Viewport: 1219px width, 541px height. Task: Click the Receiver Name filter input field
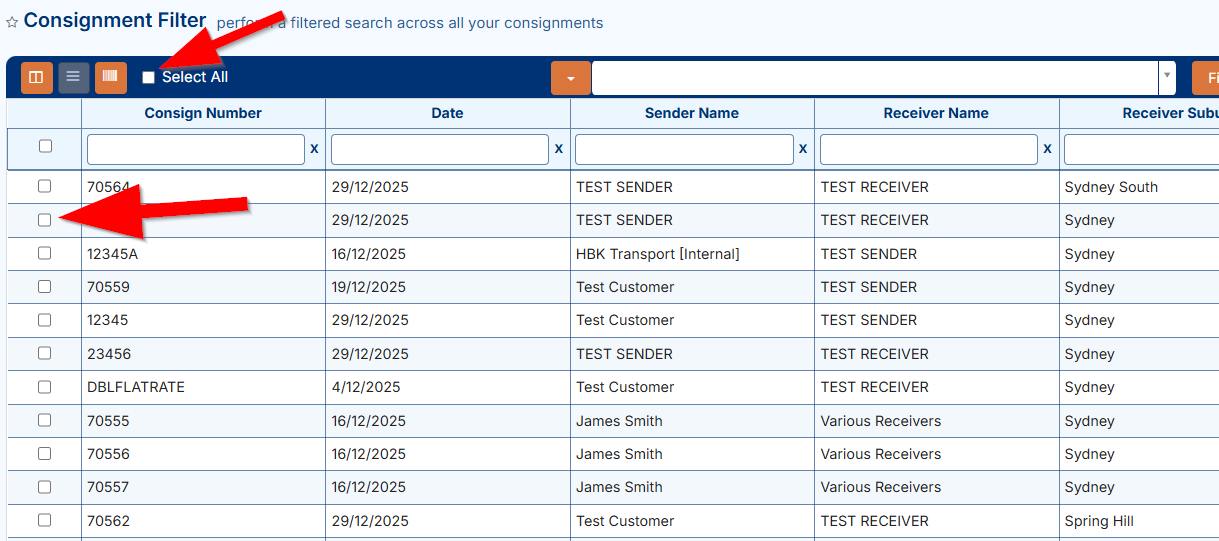pyautogui.click(x=928, y=149)
